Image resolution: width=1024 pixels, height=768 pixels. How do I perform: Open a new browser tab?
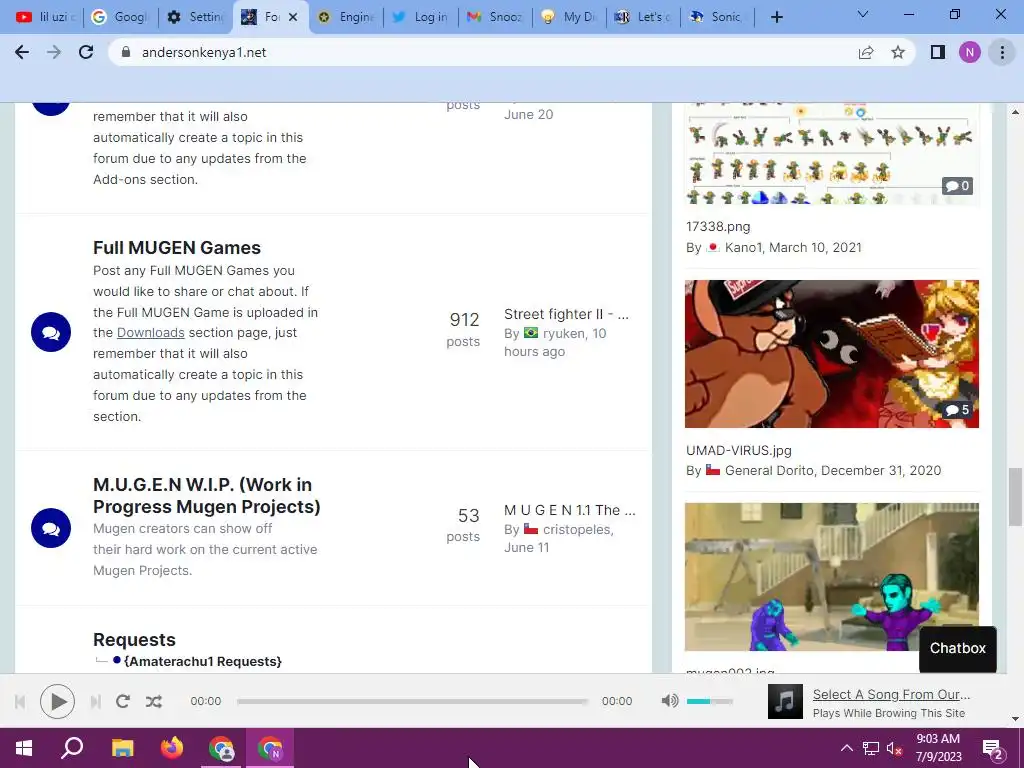[776, 17]
